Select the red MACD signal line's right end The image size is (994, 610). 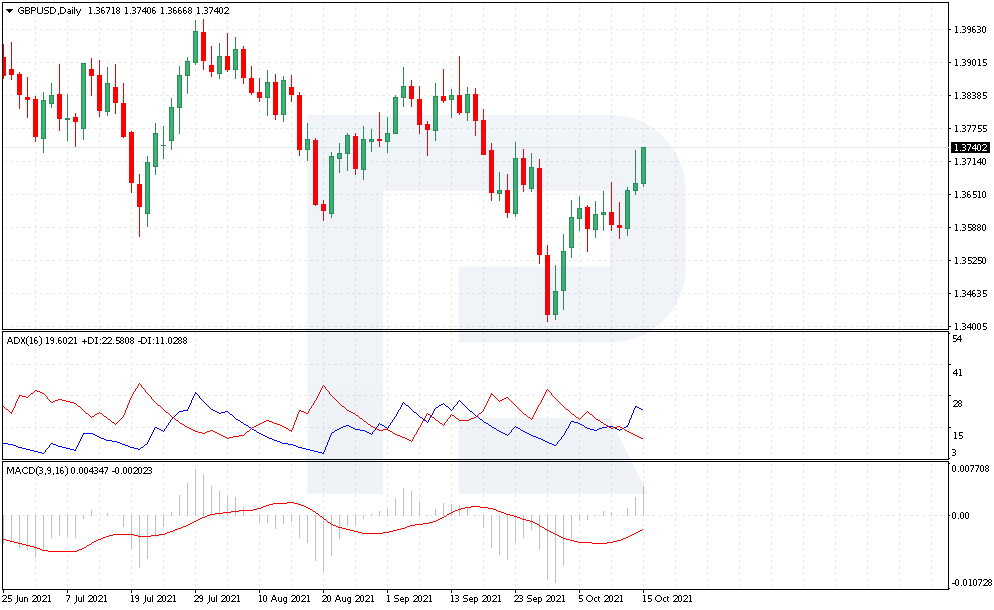[640, 530]
